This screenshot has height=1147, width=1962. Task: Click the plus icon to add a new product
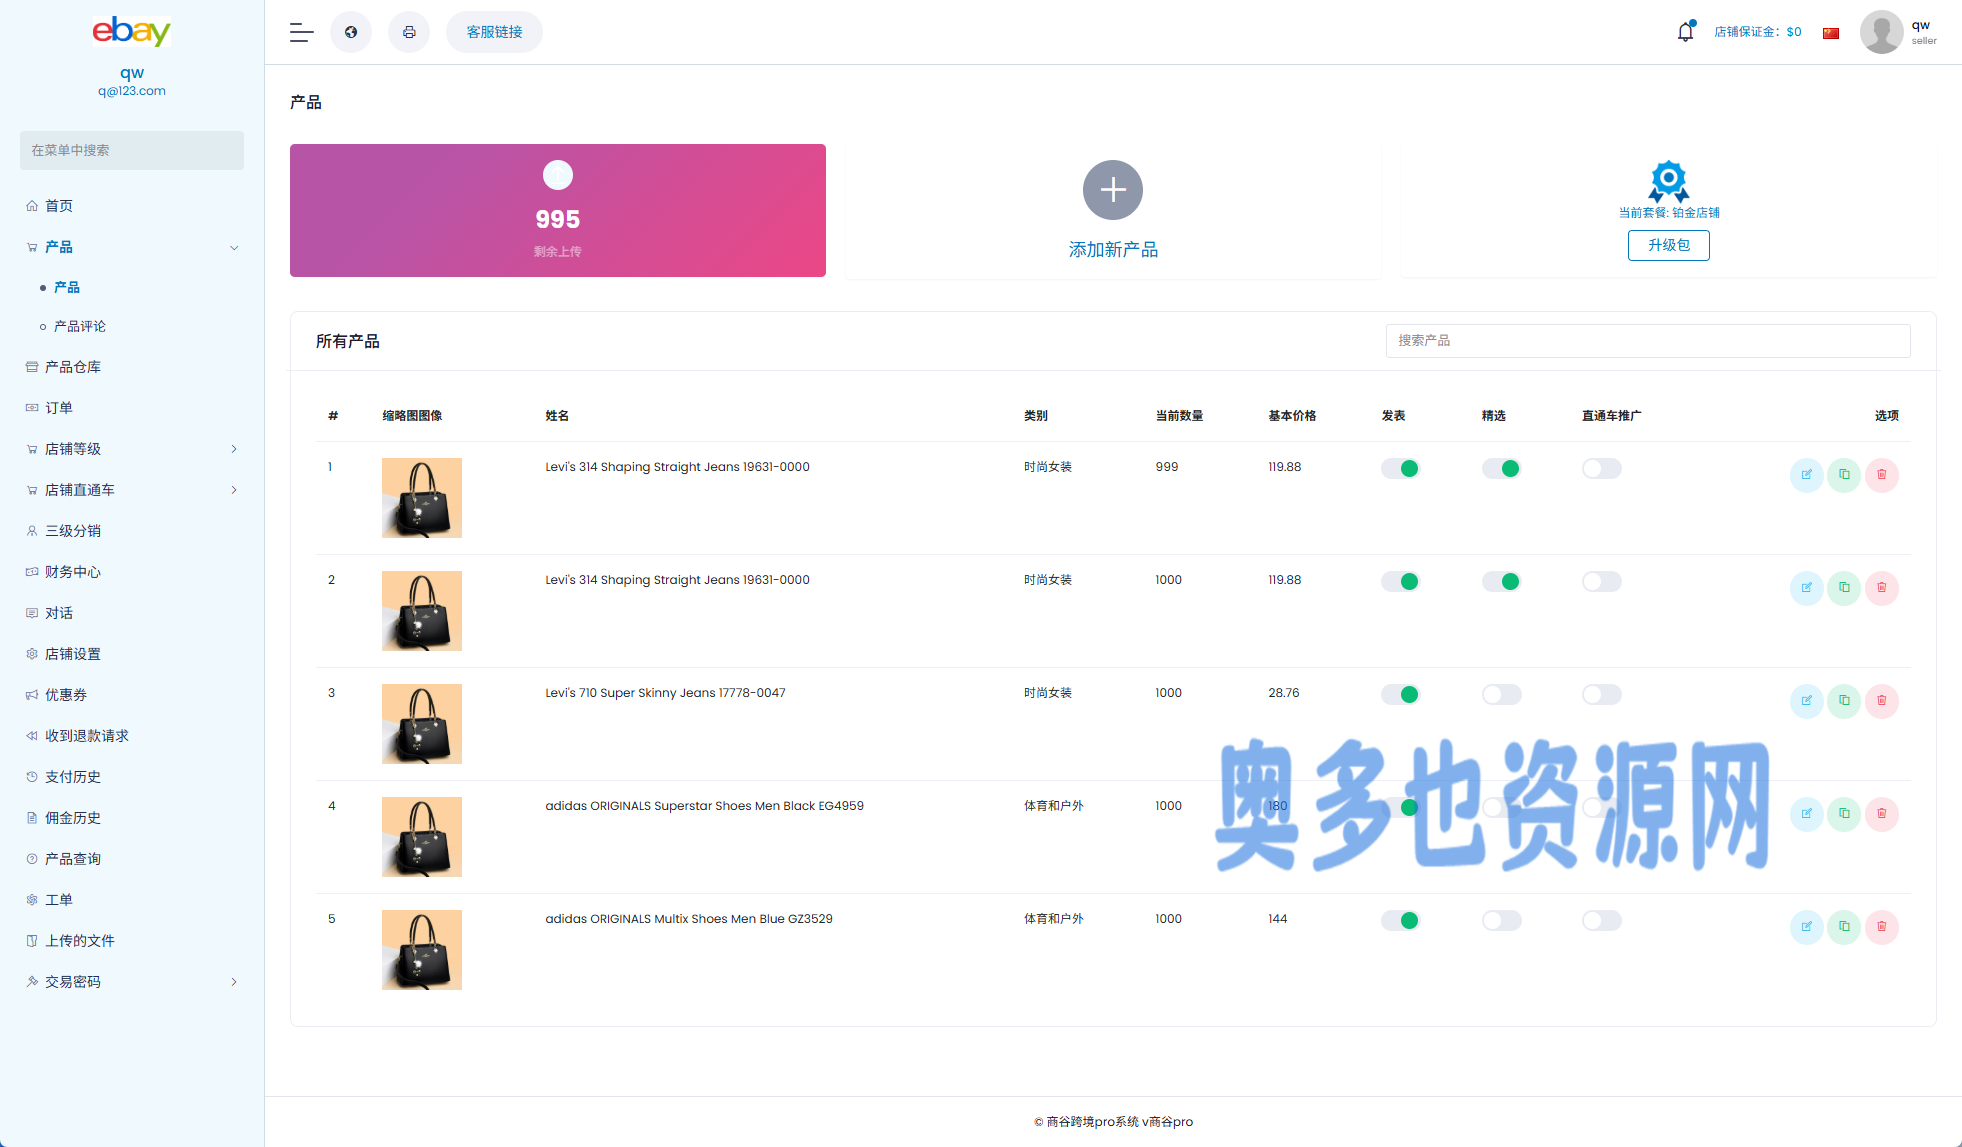[1112, 190]
